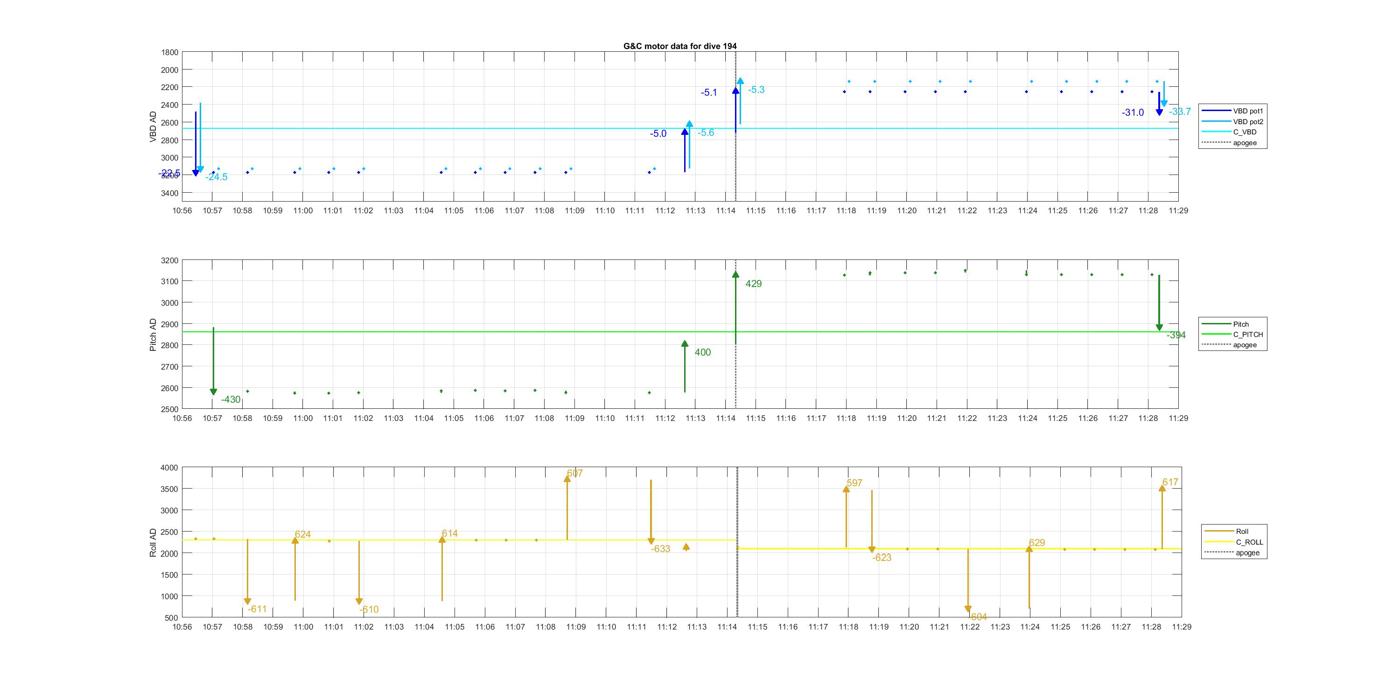Click the '-5.1' annotation in VBD plot
This screenshot has height=693, width=1400.
click(x=709, y=92)
